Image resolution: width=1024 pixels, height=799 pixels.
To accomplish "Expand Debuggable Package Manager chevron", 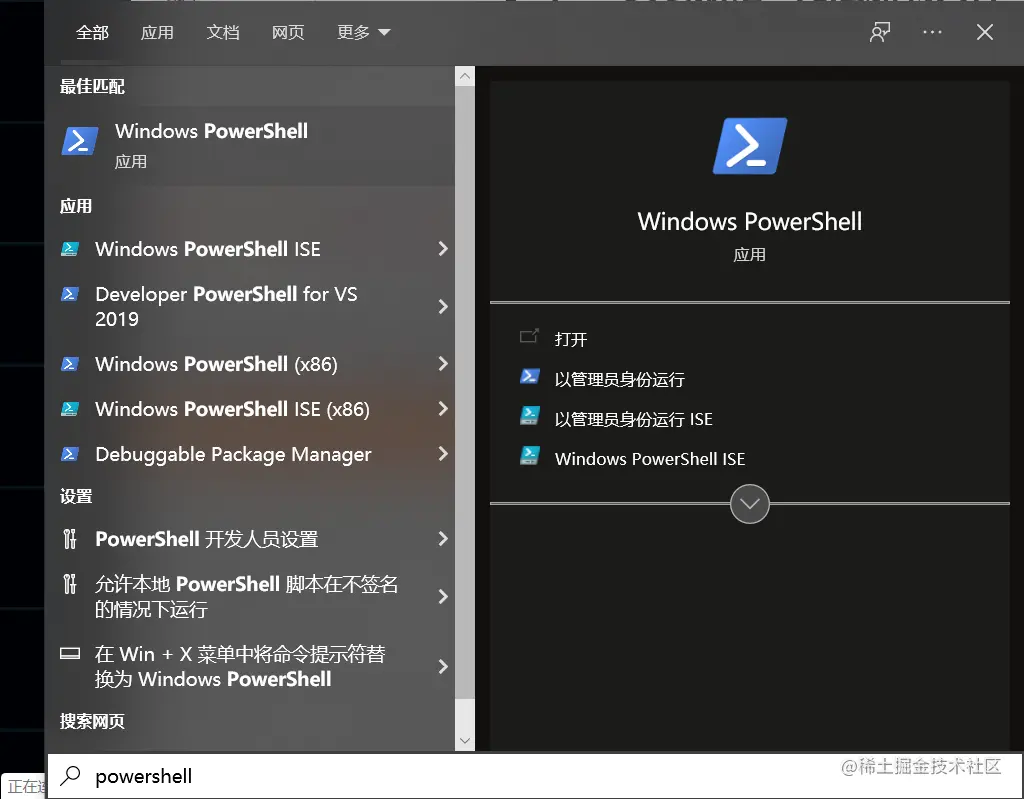I will point(443,453).
